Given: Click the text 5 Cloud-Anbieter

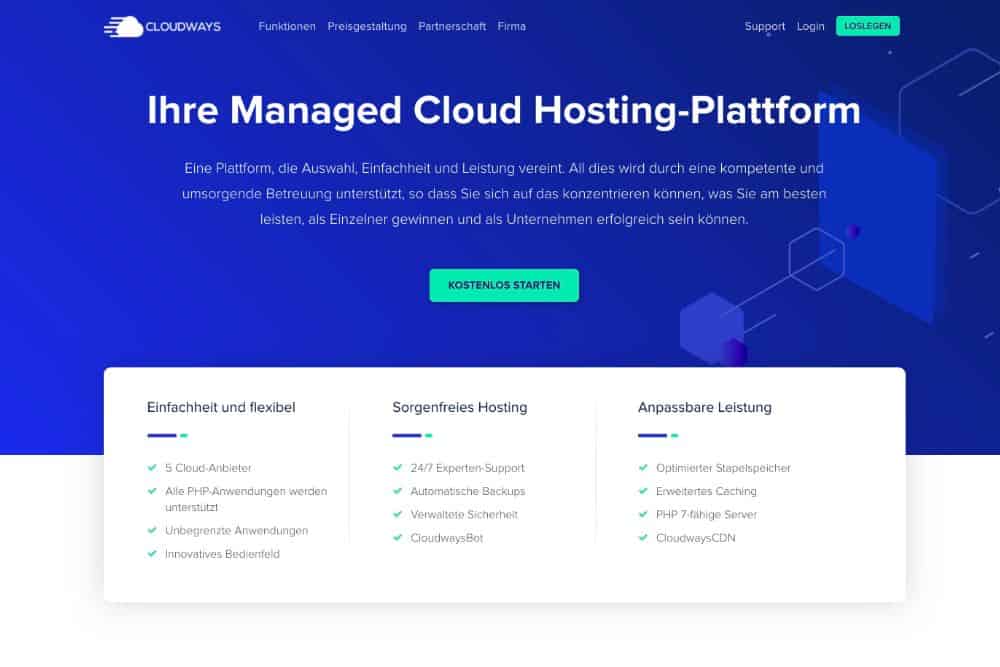Looking at the screenshot, I should 208,468.
